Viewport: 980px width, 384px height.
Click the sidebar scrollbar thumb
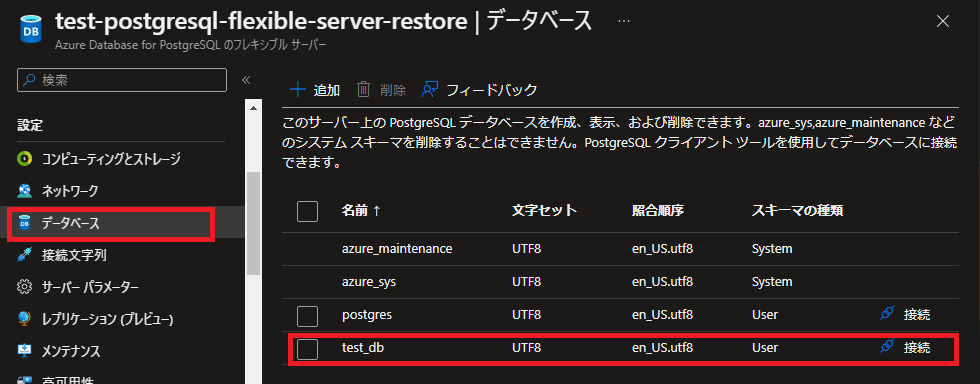253,223
